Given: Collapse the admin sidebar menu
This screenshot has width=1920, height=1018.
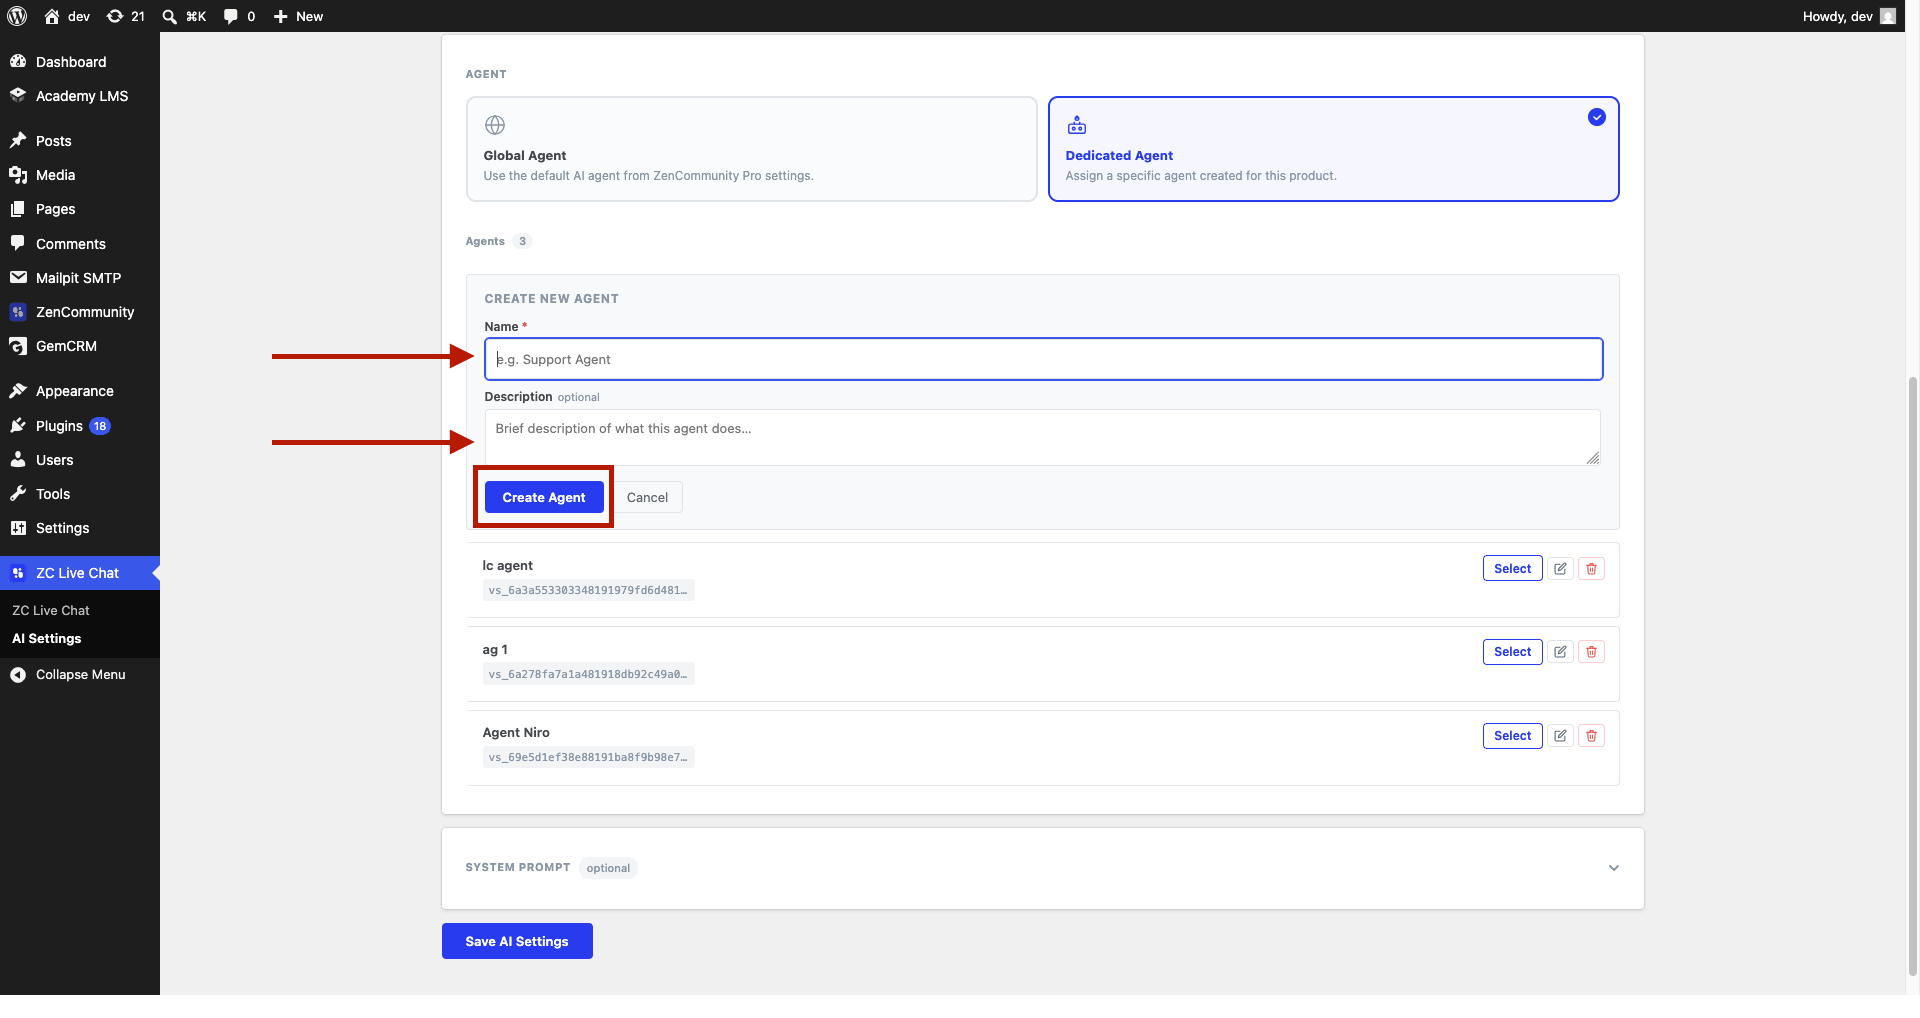Looking at the screenshot, I should click(80, 675).
